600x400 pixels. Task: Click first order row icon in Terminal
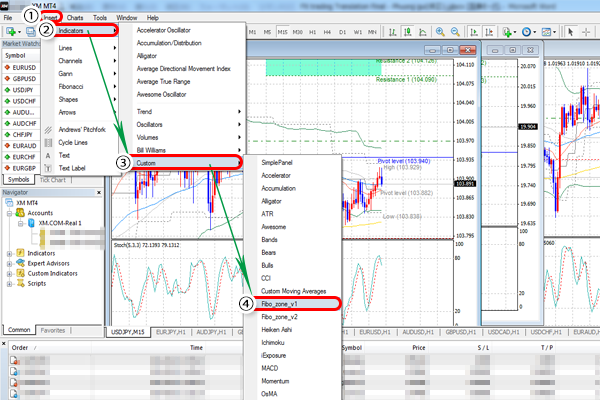(14, 360)
